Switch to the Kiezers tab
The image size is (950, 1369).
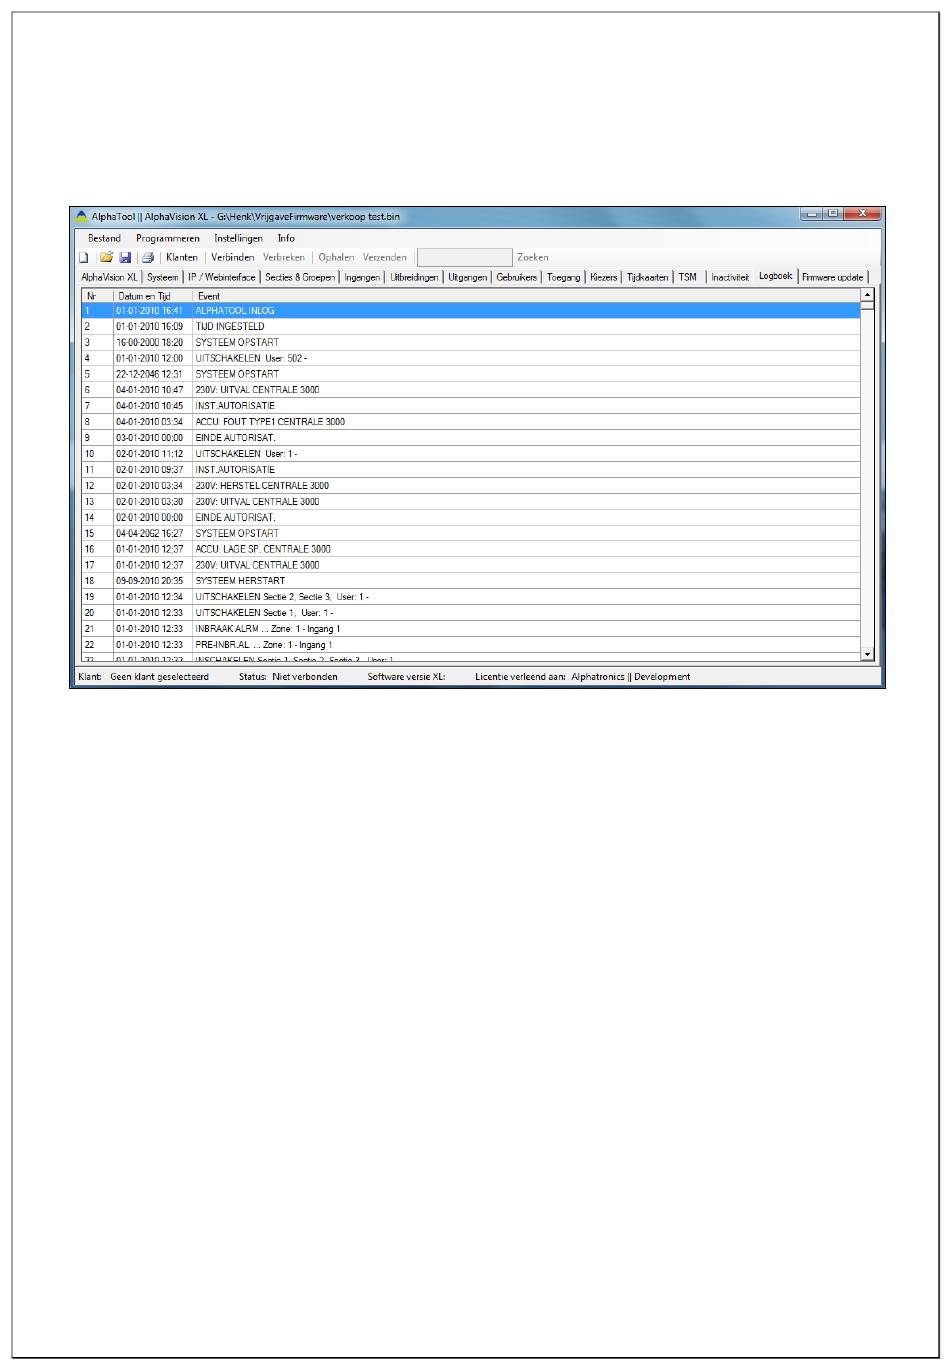pyautogui.click(x=604, y=277)
